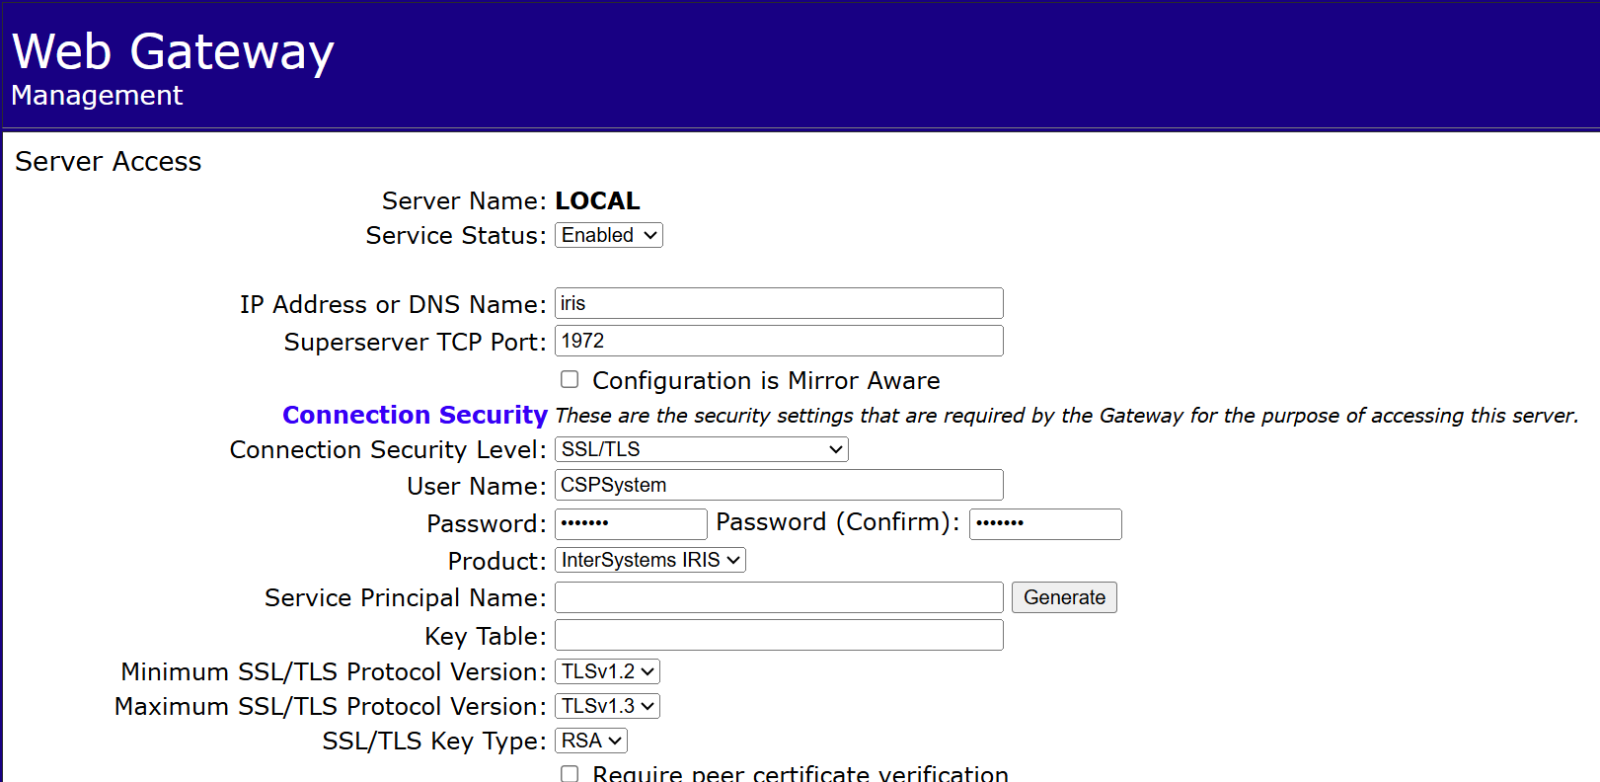
Task: Click the Password field
Action: pos(631,524)
